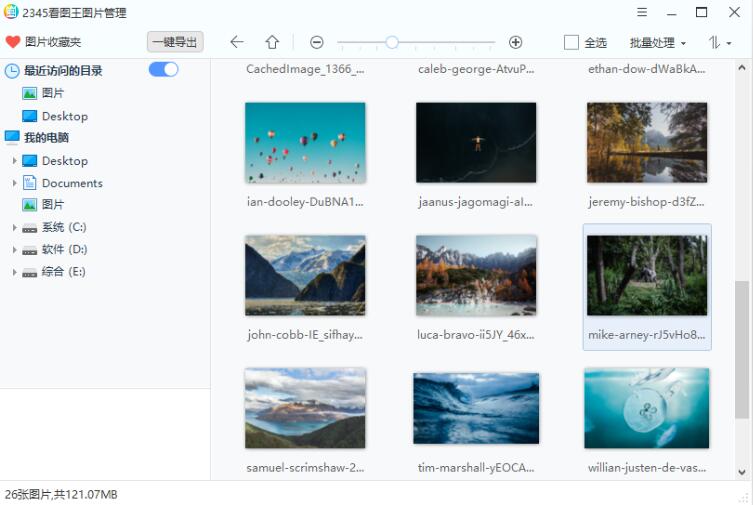This screenshot has width=753, height=505.
Task: Open 图片收藏夹 favorites folder
Action: click(x=53, y=42)
